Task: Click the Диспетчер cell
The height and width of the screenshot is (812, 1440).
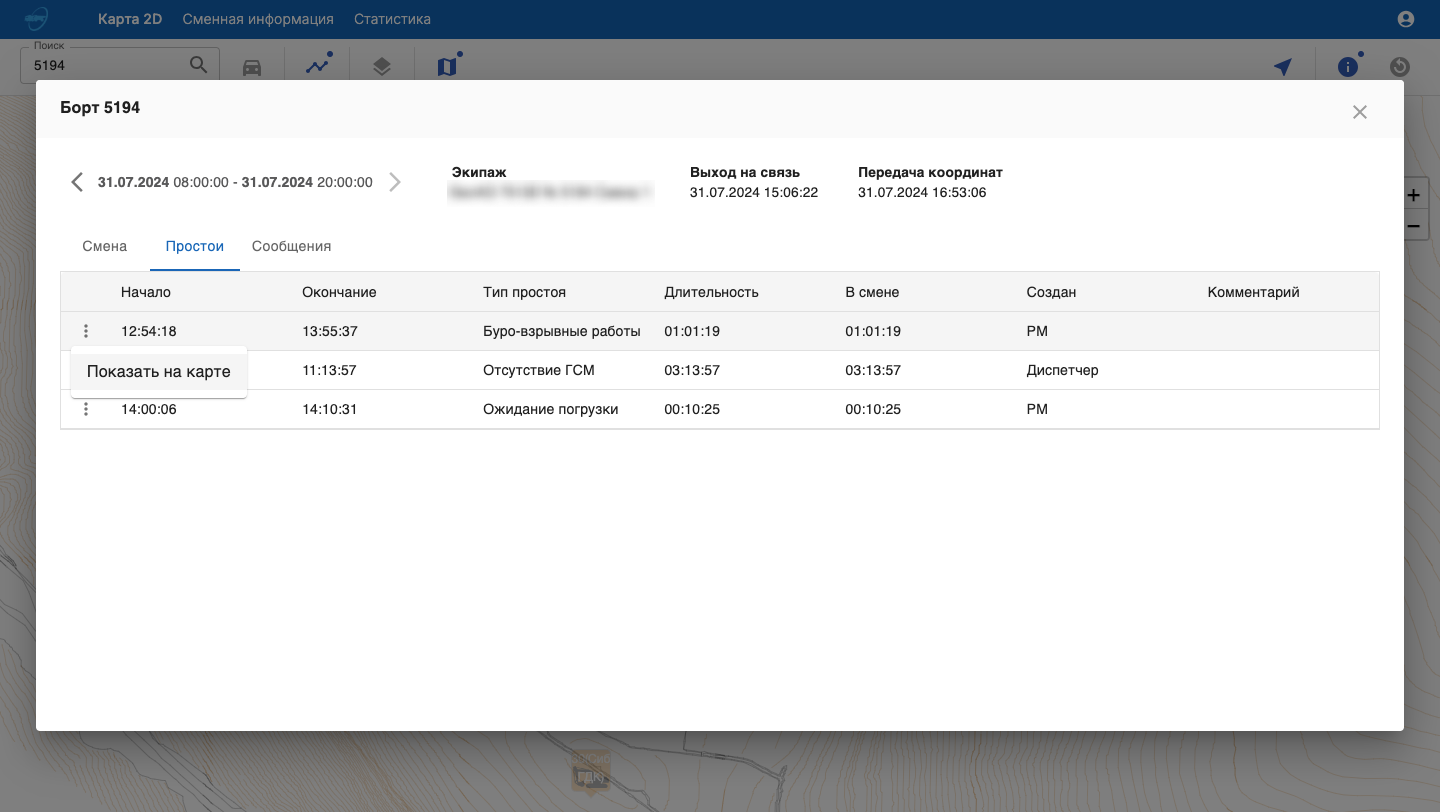Action: click(1062, 370)
